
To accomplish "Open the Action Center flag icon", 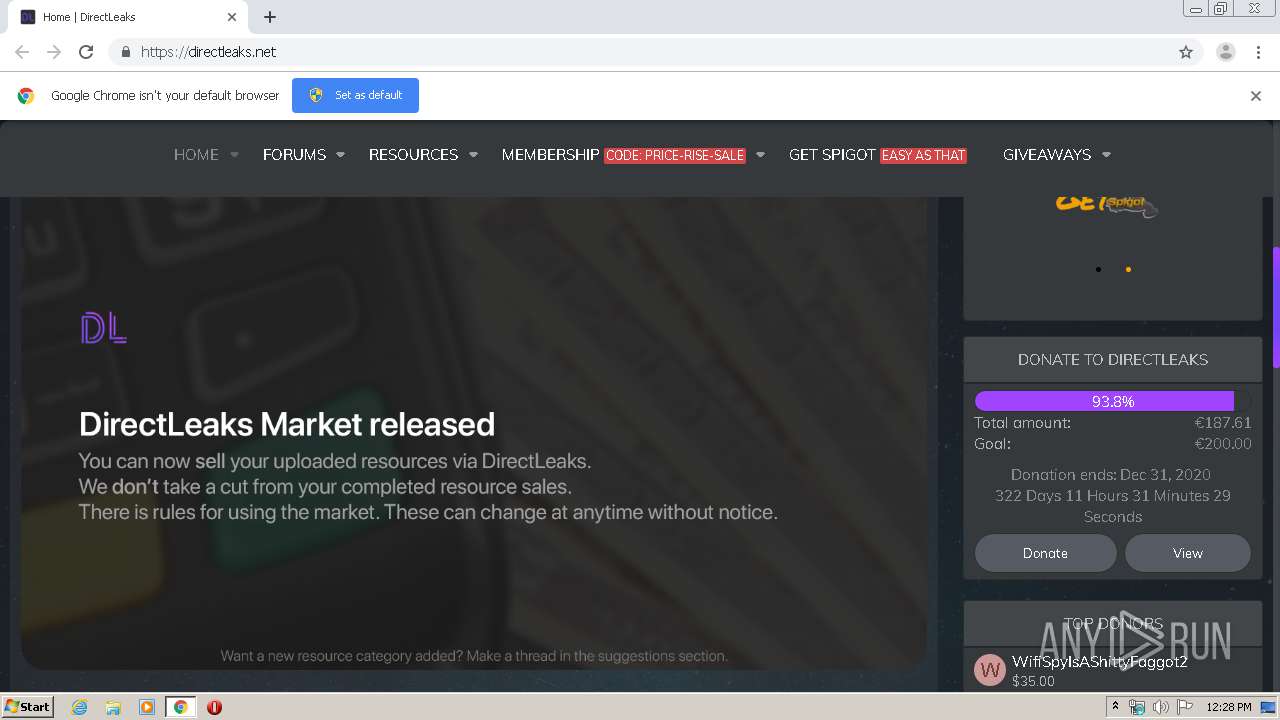I will point(1185,707).
